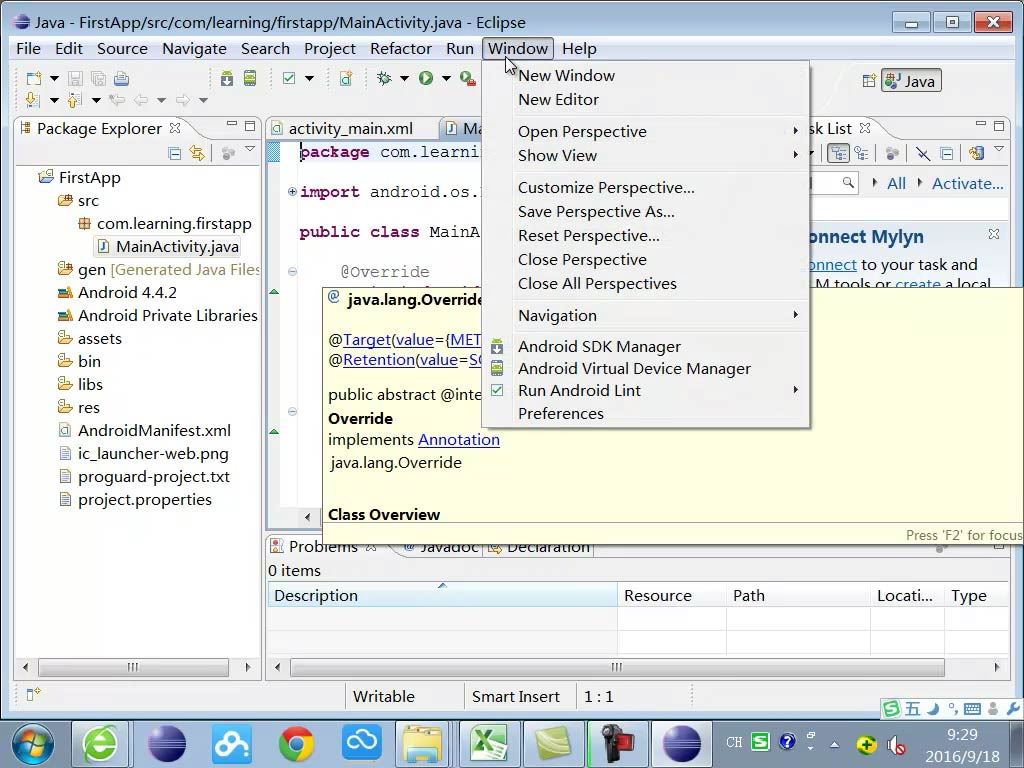The image size is (1024, 768).
Task: Click the New wizard toolbar icon
Action: pyautogui.click(x=33, y=79)
